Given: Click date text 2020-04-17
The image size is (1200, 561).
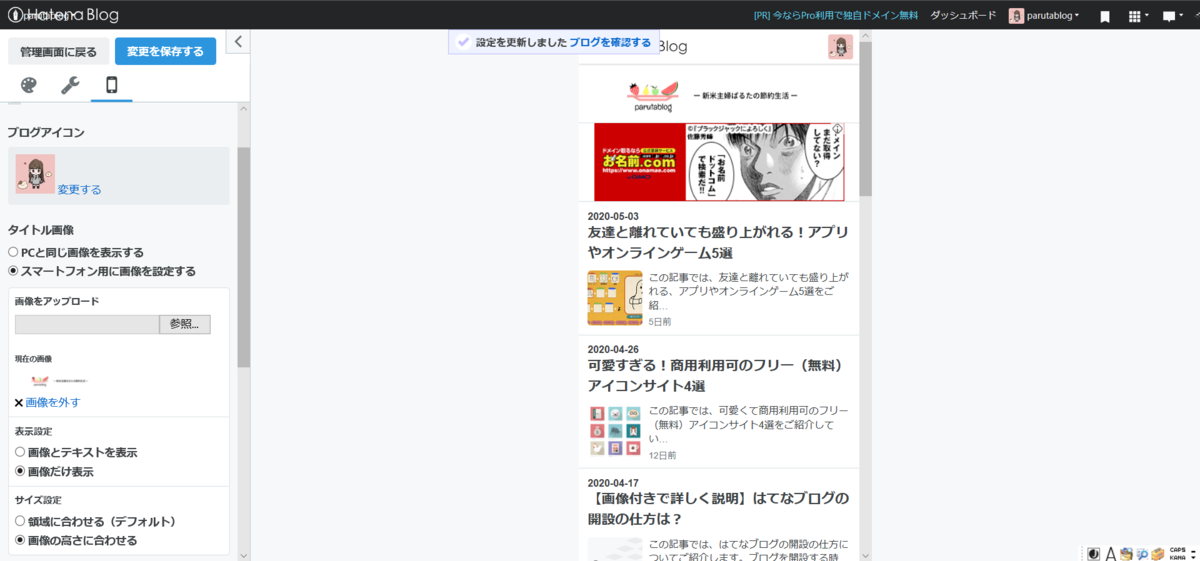Looking at the screenshot, I should (x=613, y=482).
